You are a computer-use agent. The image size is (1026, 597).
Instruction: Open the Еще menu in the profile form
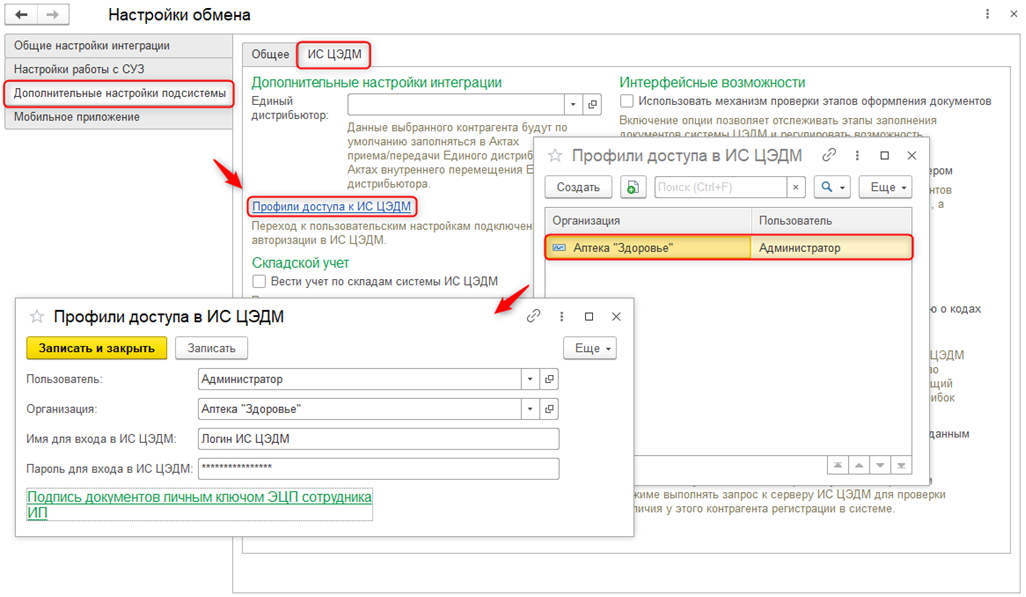tap(590, 348)
